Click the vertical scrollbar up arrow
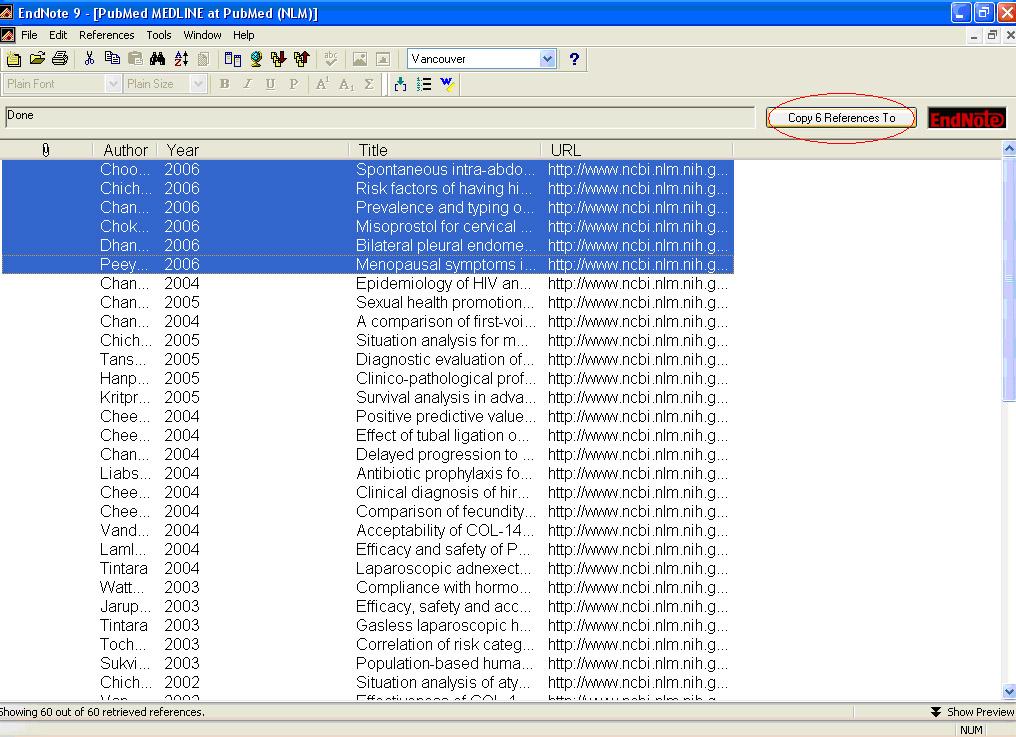This screenshot has width=1016, height=737. 1009,149
